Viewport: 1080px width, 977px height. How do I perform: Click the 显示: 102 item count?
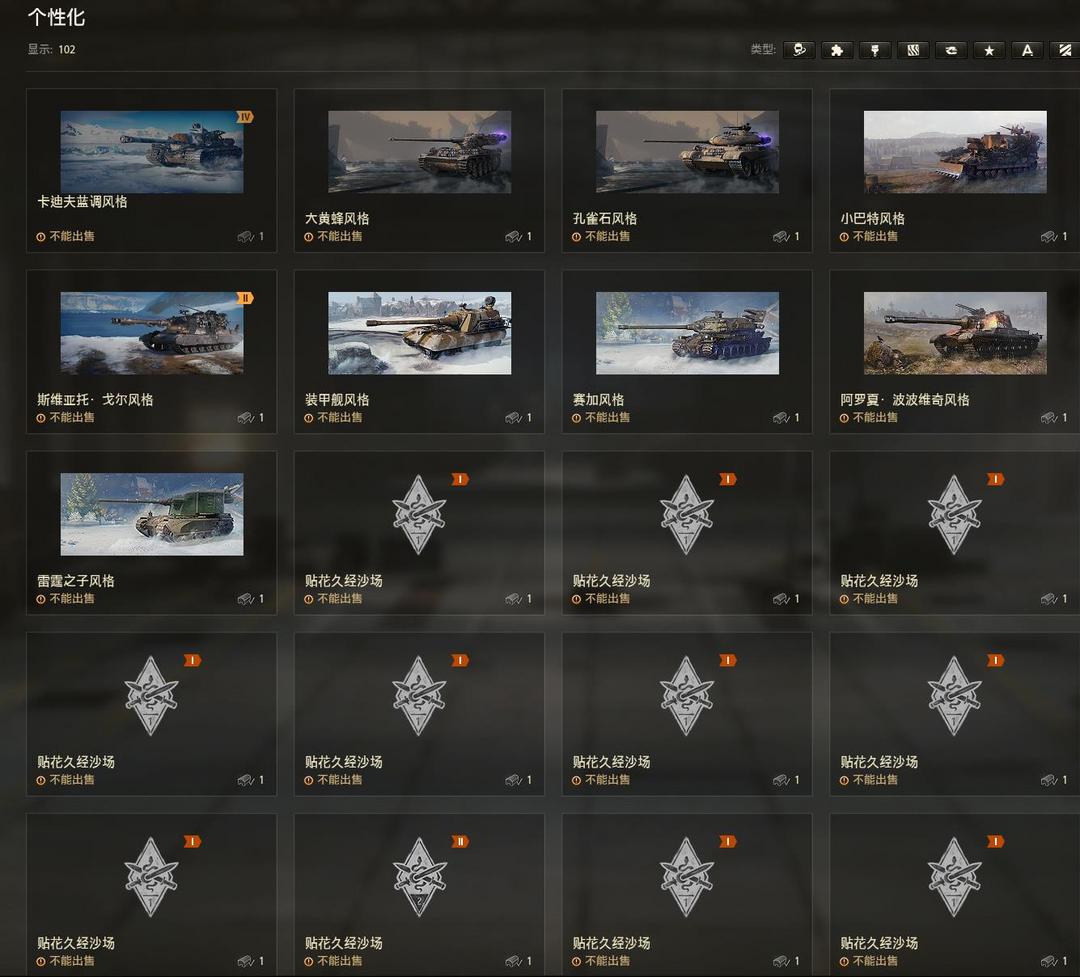pos(52,50)
